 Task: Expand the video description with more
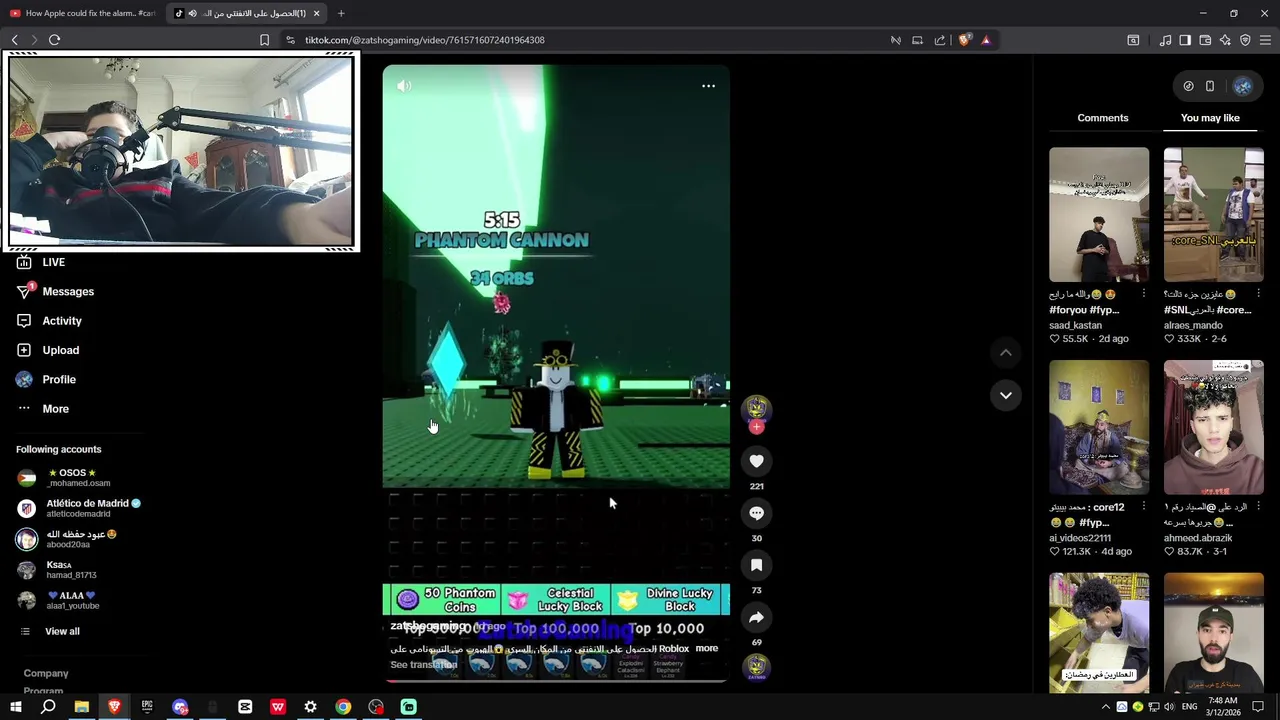tap(707, 648)
